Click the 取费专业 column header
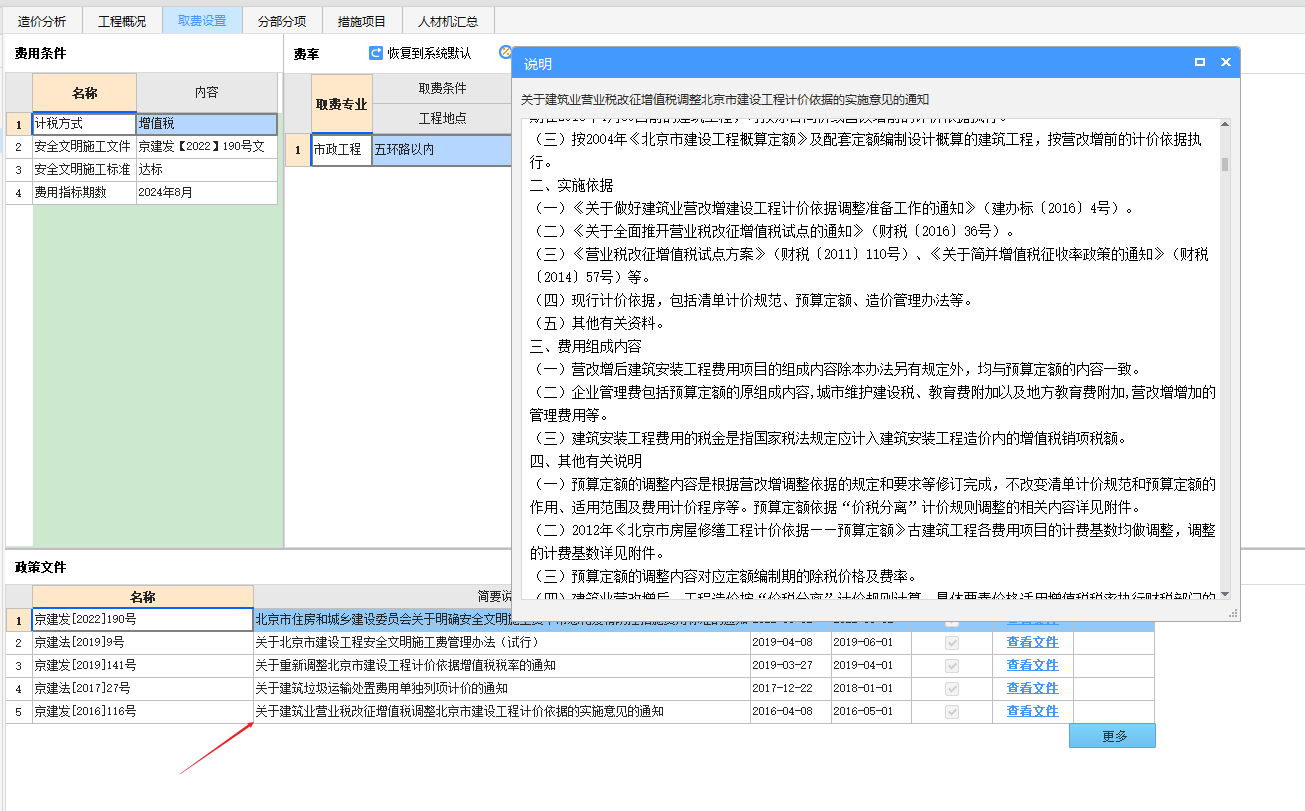This screenshot has width=1305, height=811. coord(341,104)
